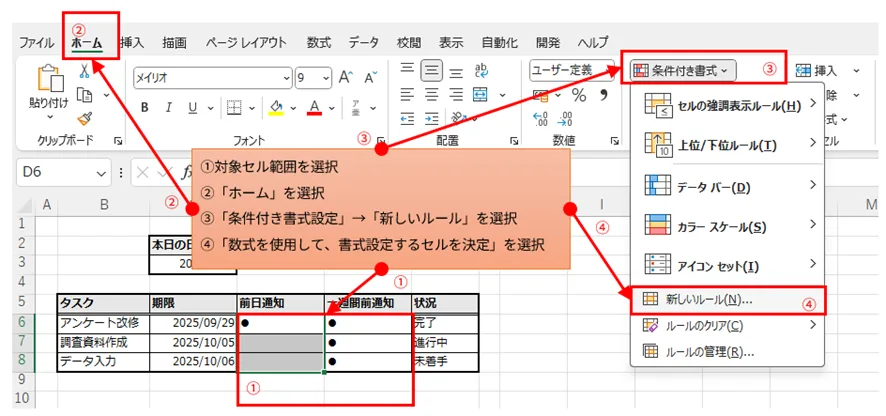The image size is (886, 416).
Task: Click the Increase Decimal icon
Action: 540,119
